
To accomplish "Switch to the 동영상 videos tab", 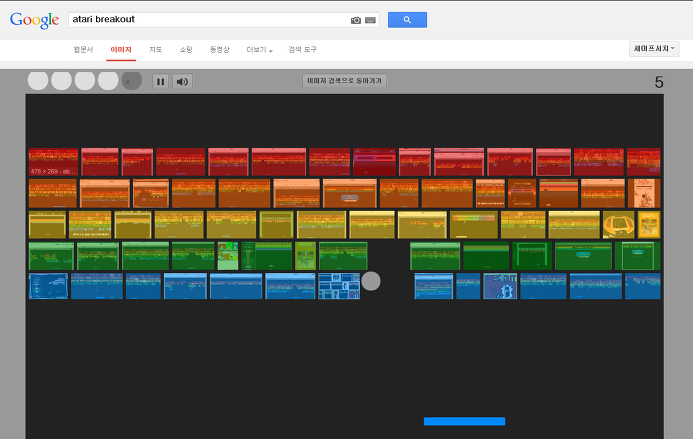I will (220, 50).
